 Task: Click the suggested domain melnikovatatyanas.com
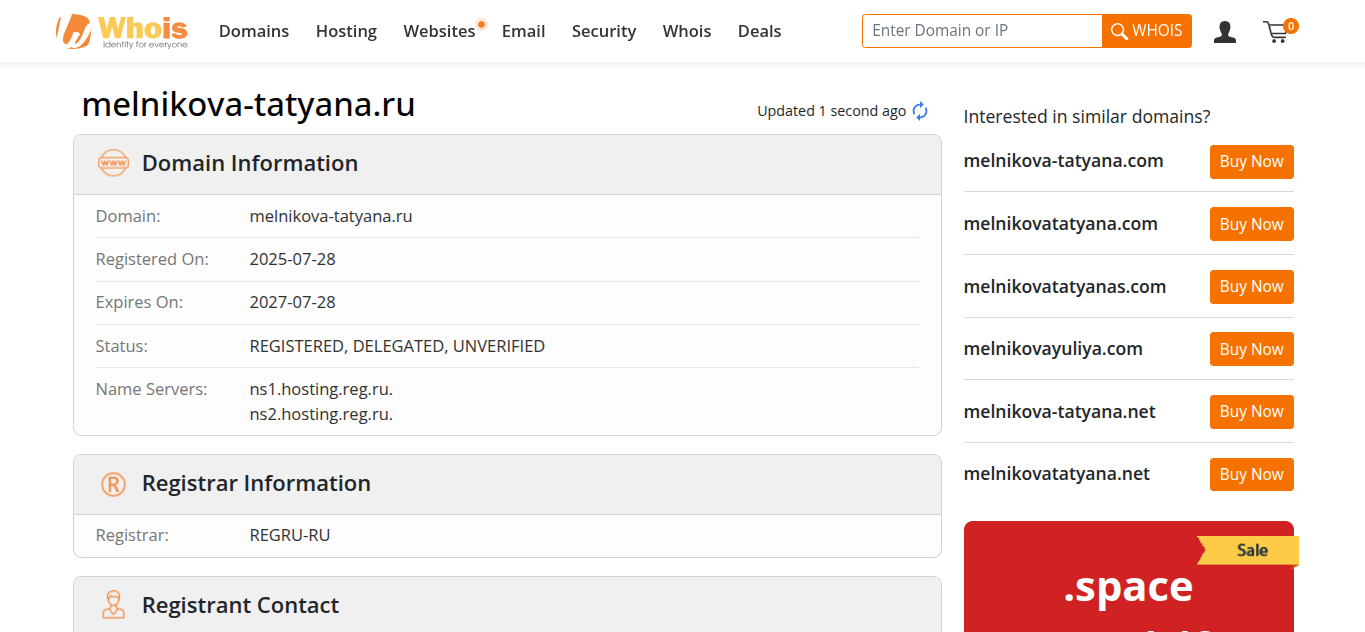tap(1065, 287)
